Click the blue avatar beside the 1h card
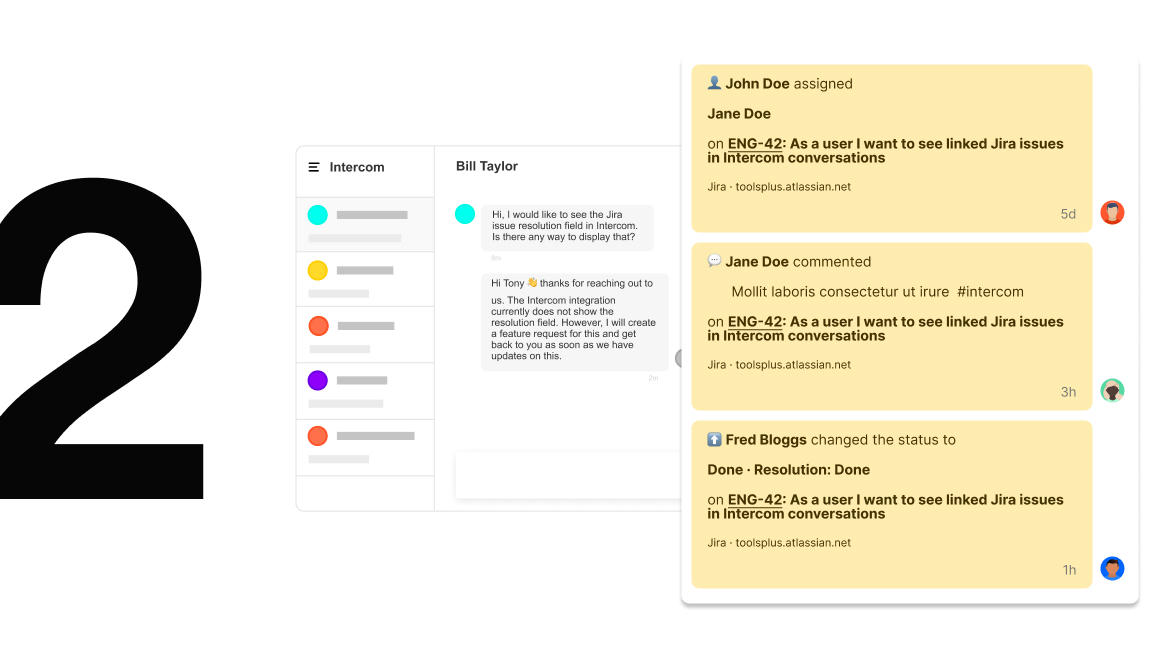Viewport: 1160px width, 658px height. (x=1112, y=568)
